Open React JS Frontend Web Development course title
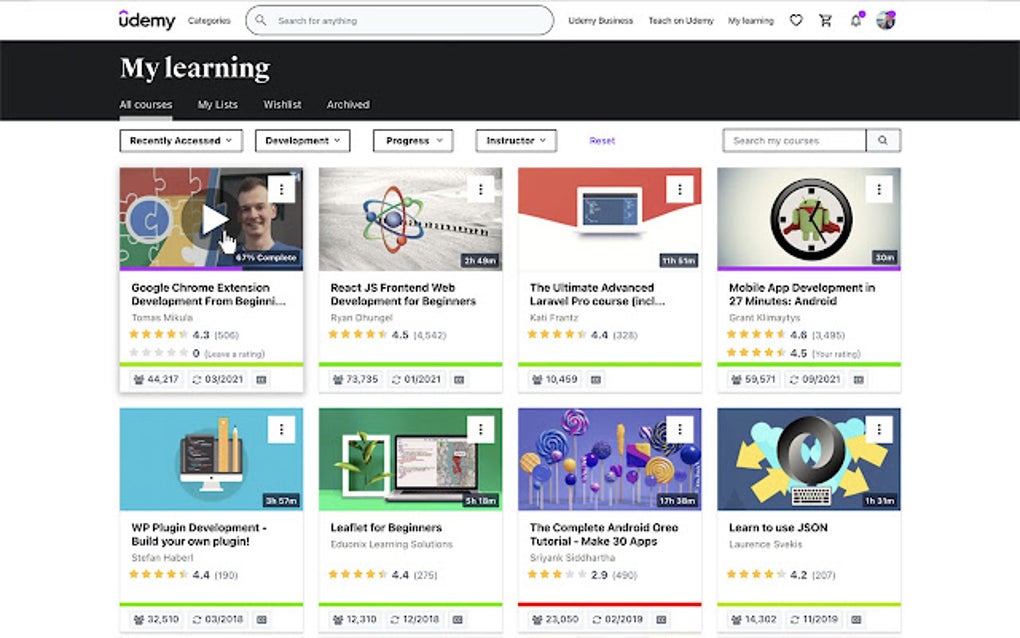1020x638 pixels. pos(403,294)
